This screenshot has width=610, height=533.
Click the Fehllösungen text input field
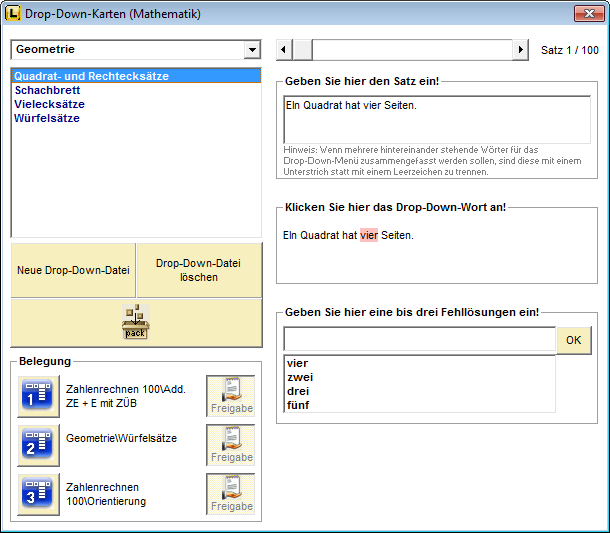coord(419,340)
